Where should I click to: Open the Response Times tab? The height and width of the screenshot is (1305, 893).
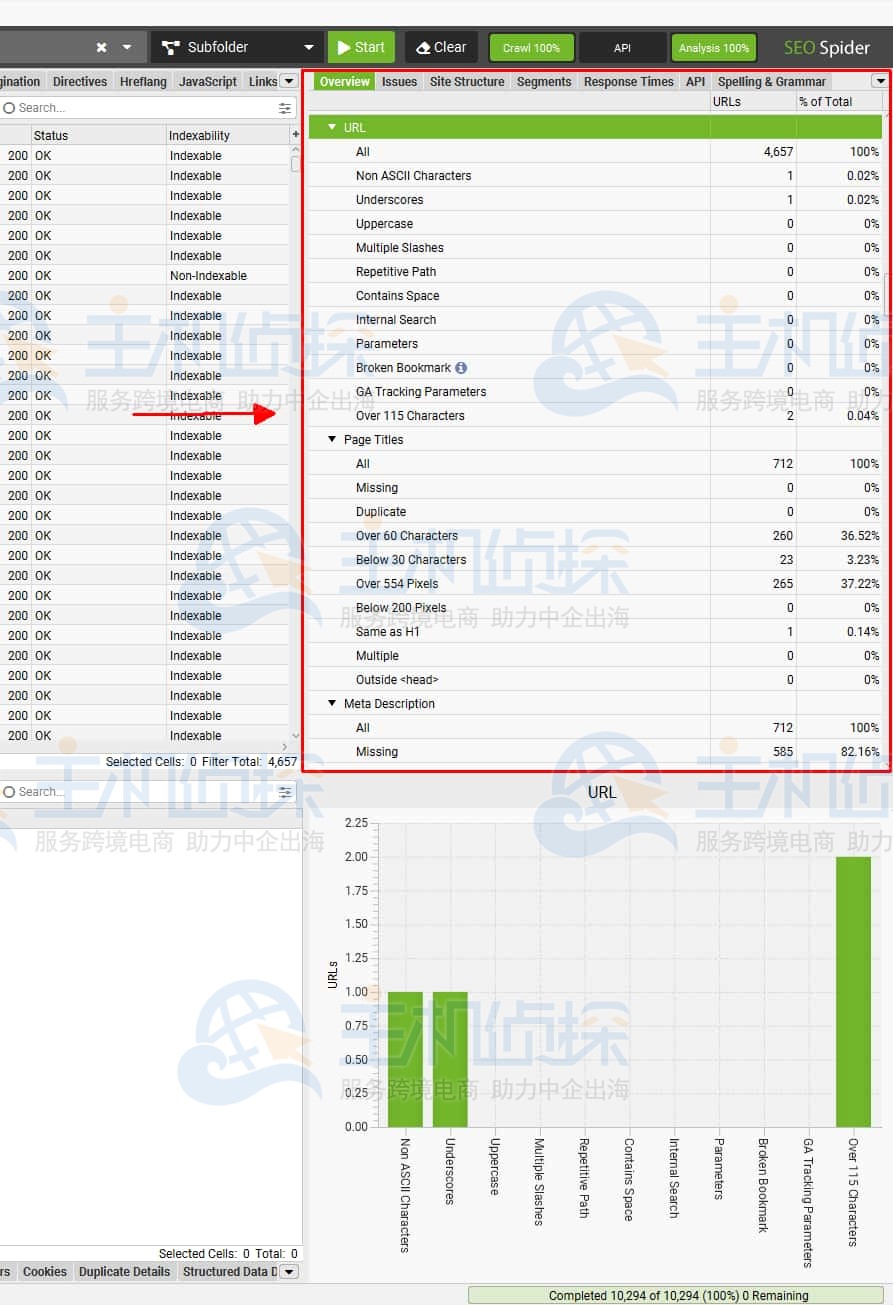pos(628,82)
